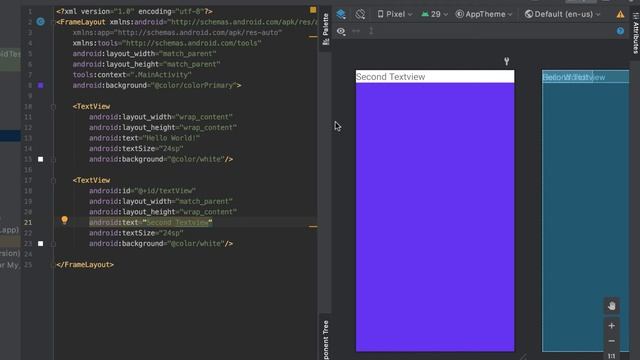The image size is (640, 360).
Task: Click "Second Textview" text in device preview
Action: click(x=391, y=77)
